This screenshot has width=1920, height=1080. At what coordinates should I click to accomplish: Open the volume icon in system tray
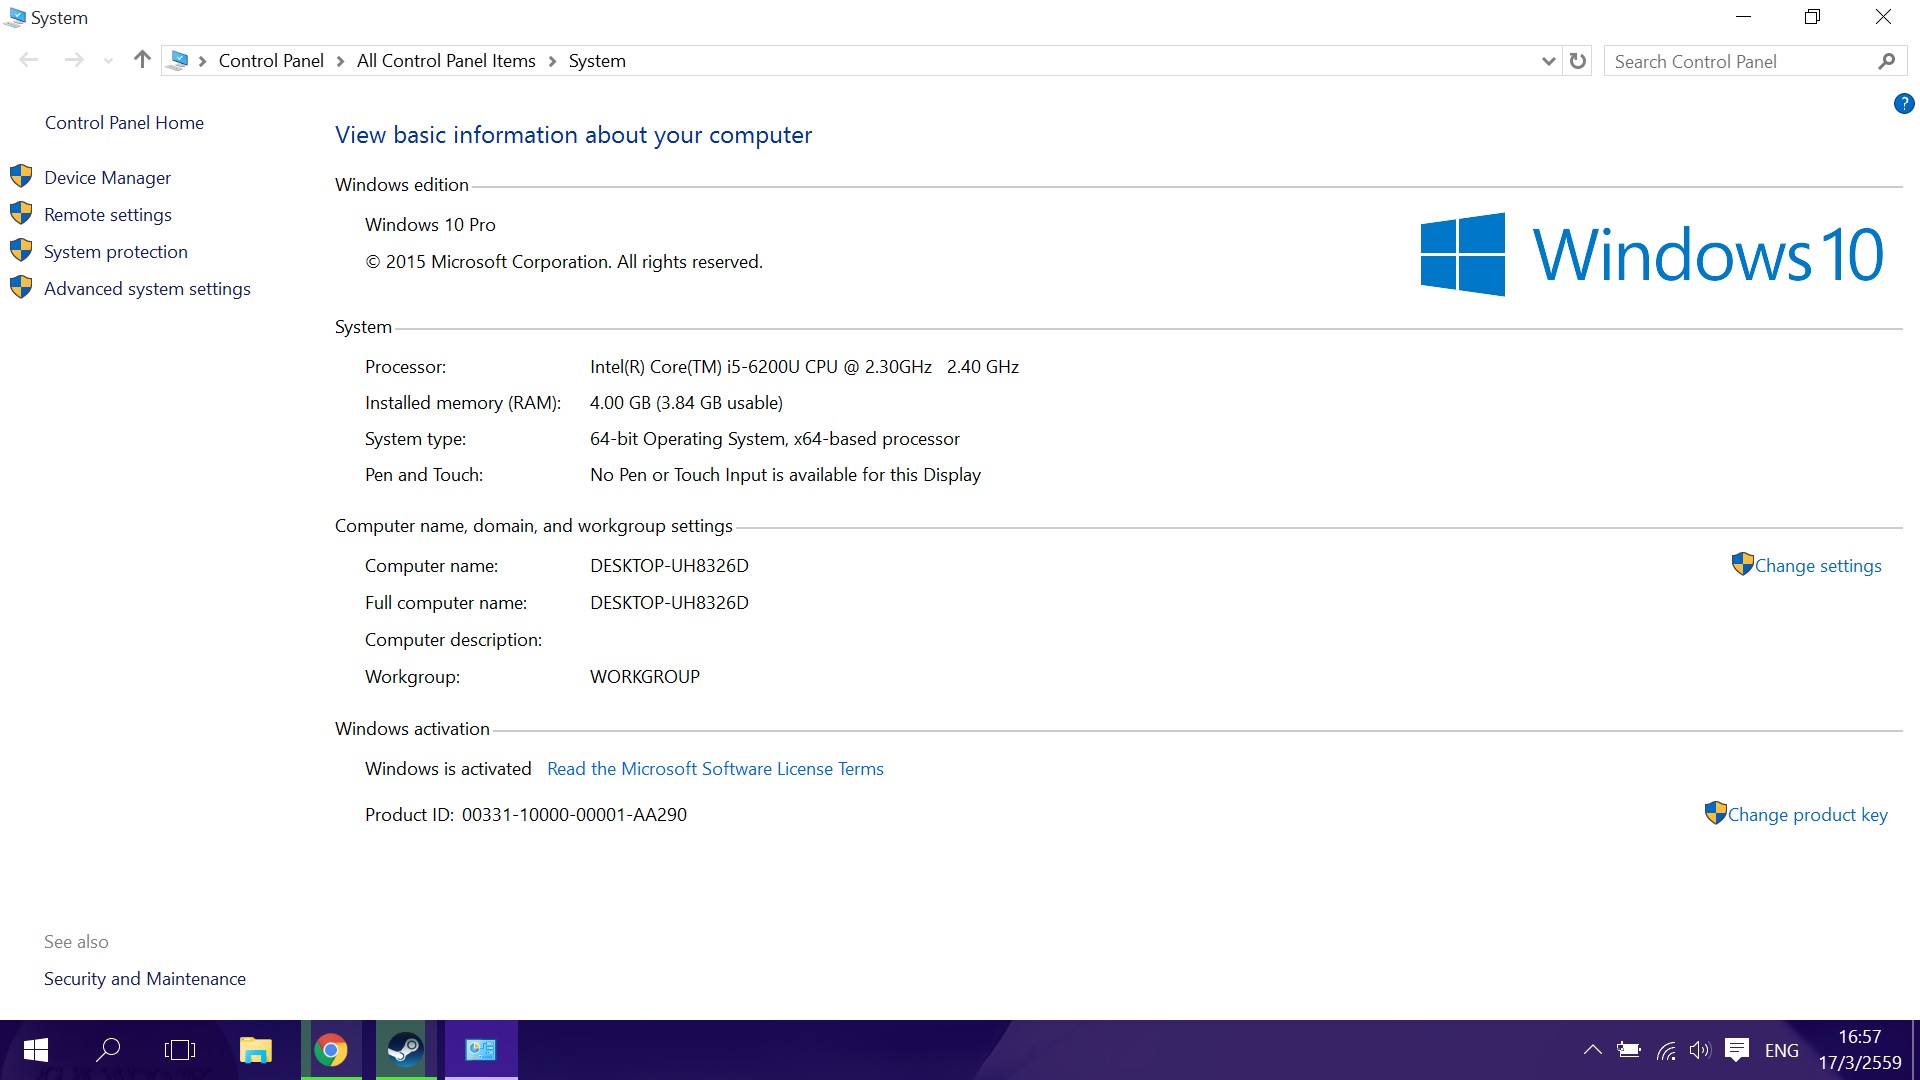[1699, 1050]
